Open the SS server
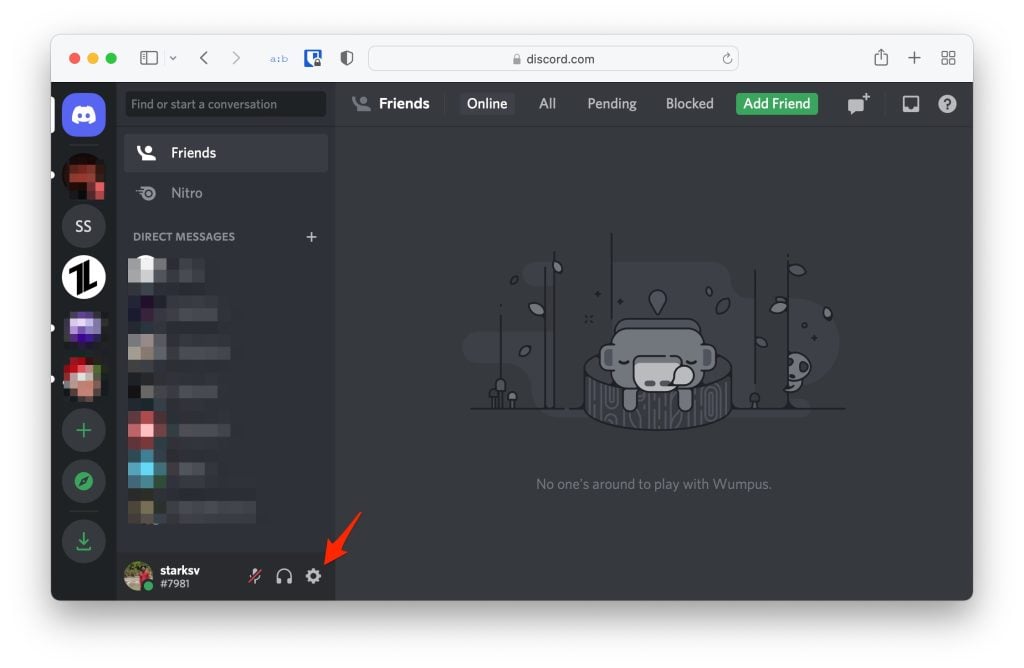Viewport: 1024px width, 668px height. pyautogui.click(x=84, y=226)
